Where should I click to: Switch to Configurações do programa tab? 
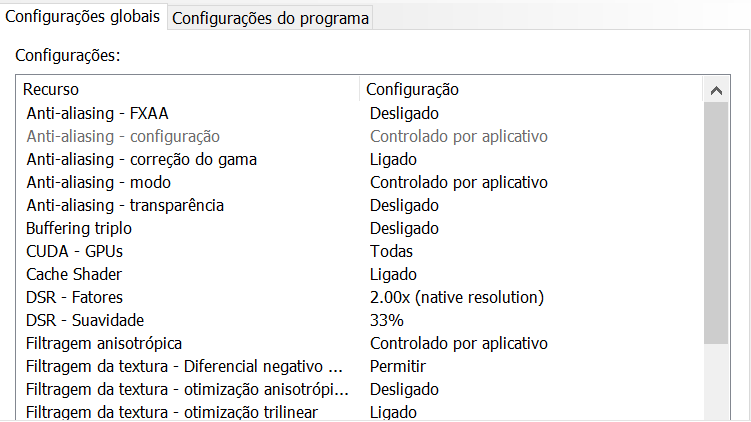tap(271, 18)
